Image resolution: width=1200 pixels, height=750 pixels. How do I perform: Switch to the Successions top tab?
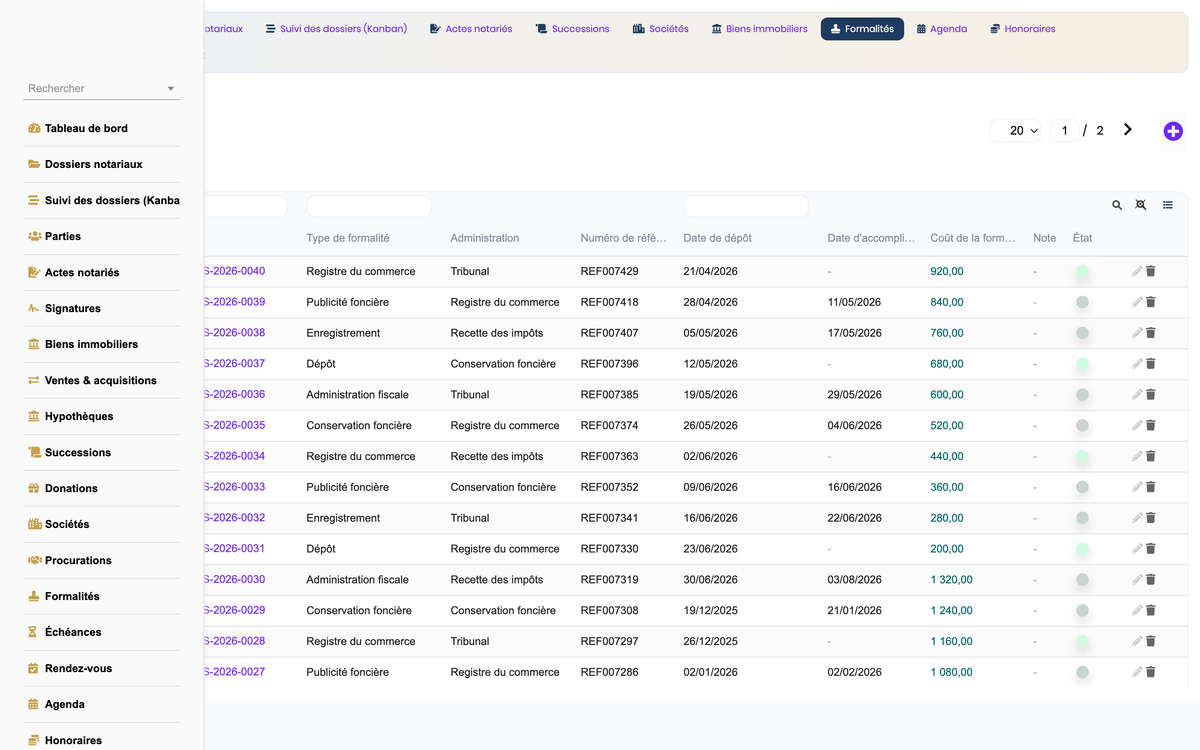572,29
